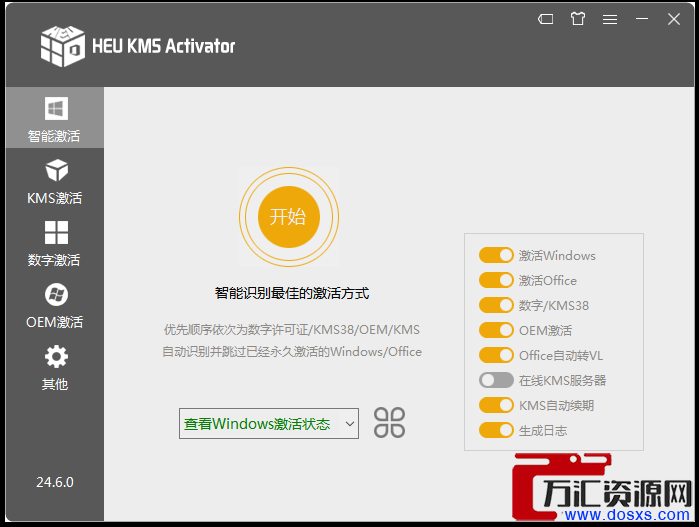Viewport: 699px width, 527px height.
Task: Close the HEU KMS Activator window
Action: (x=674, y=19)
